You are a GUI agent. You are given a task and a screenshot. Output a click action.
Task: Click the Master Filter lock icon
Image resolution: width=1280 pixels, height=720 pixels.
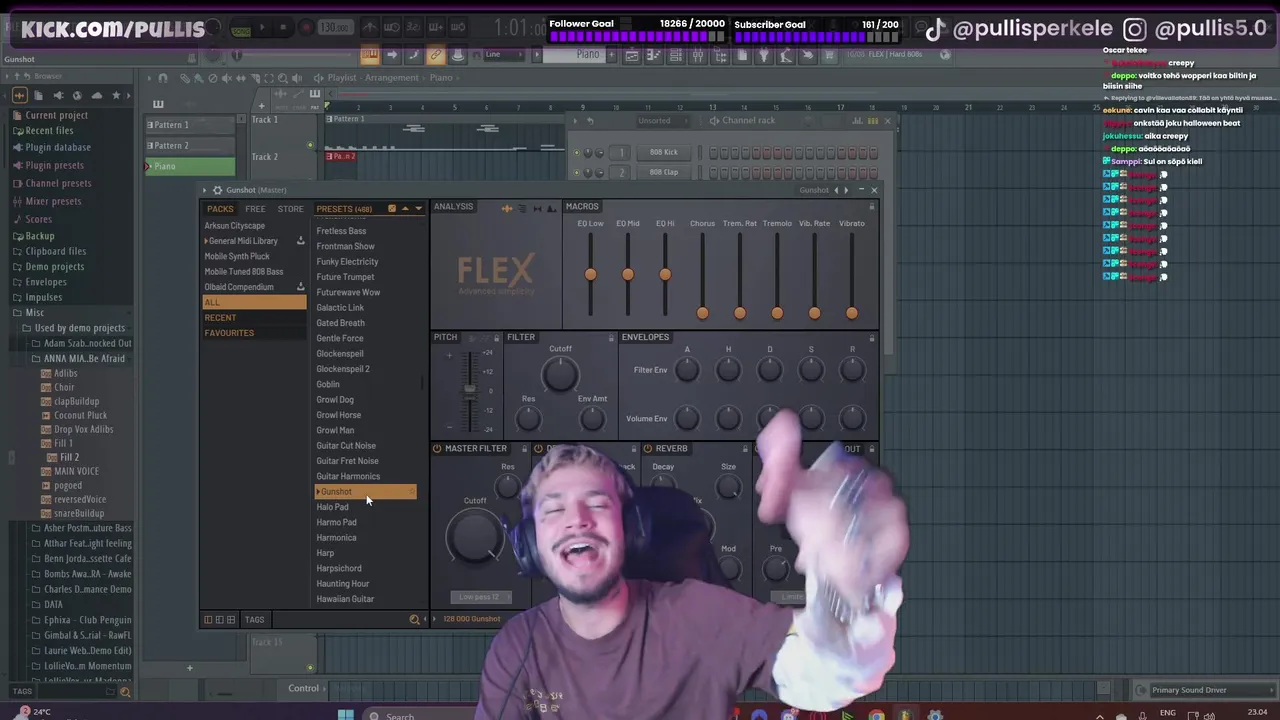[x=525, y=449]
